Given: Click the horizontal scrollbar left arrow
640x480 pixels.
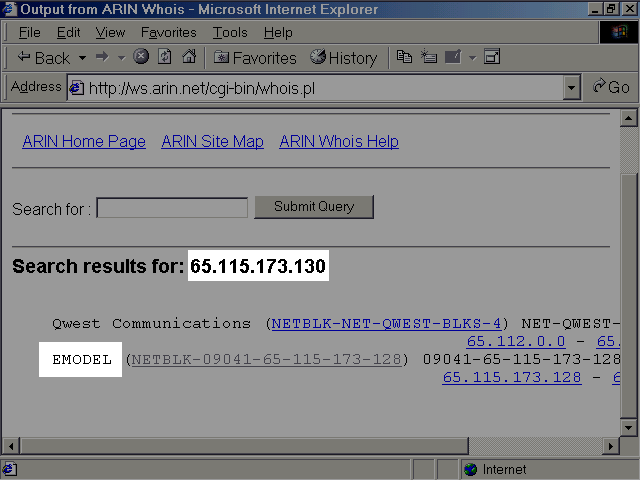Looking at the screenshot, I should click(x=11, y=446).
